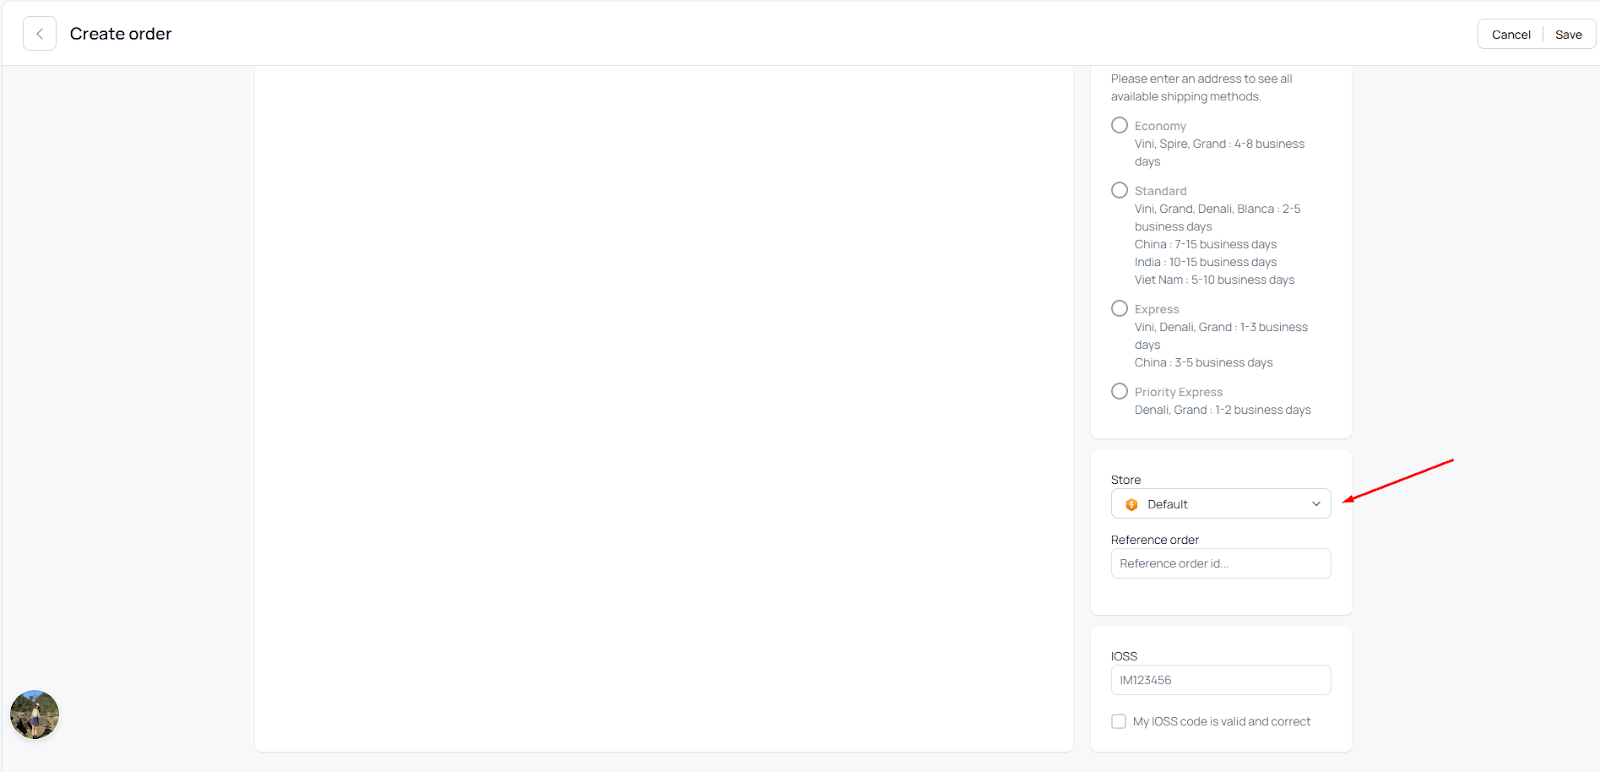The width and height of the screenshot is (1600, 772).
Task: Click text 'Denali, Grand : 1-2 business days'
Action: 1222,410
